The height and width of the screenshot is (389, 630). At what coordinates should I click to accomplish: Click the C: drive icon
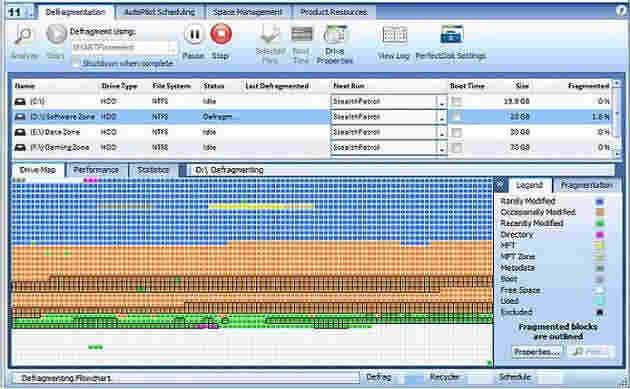pos(20,102)
